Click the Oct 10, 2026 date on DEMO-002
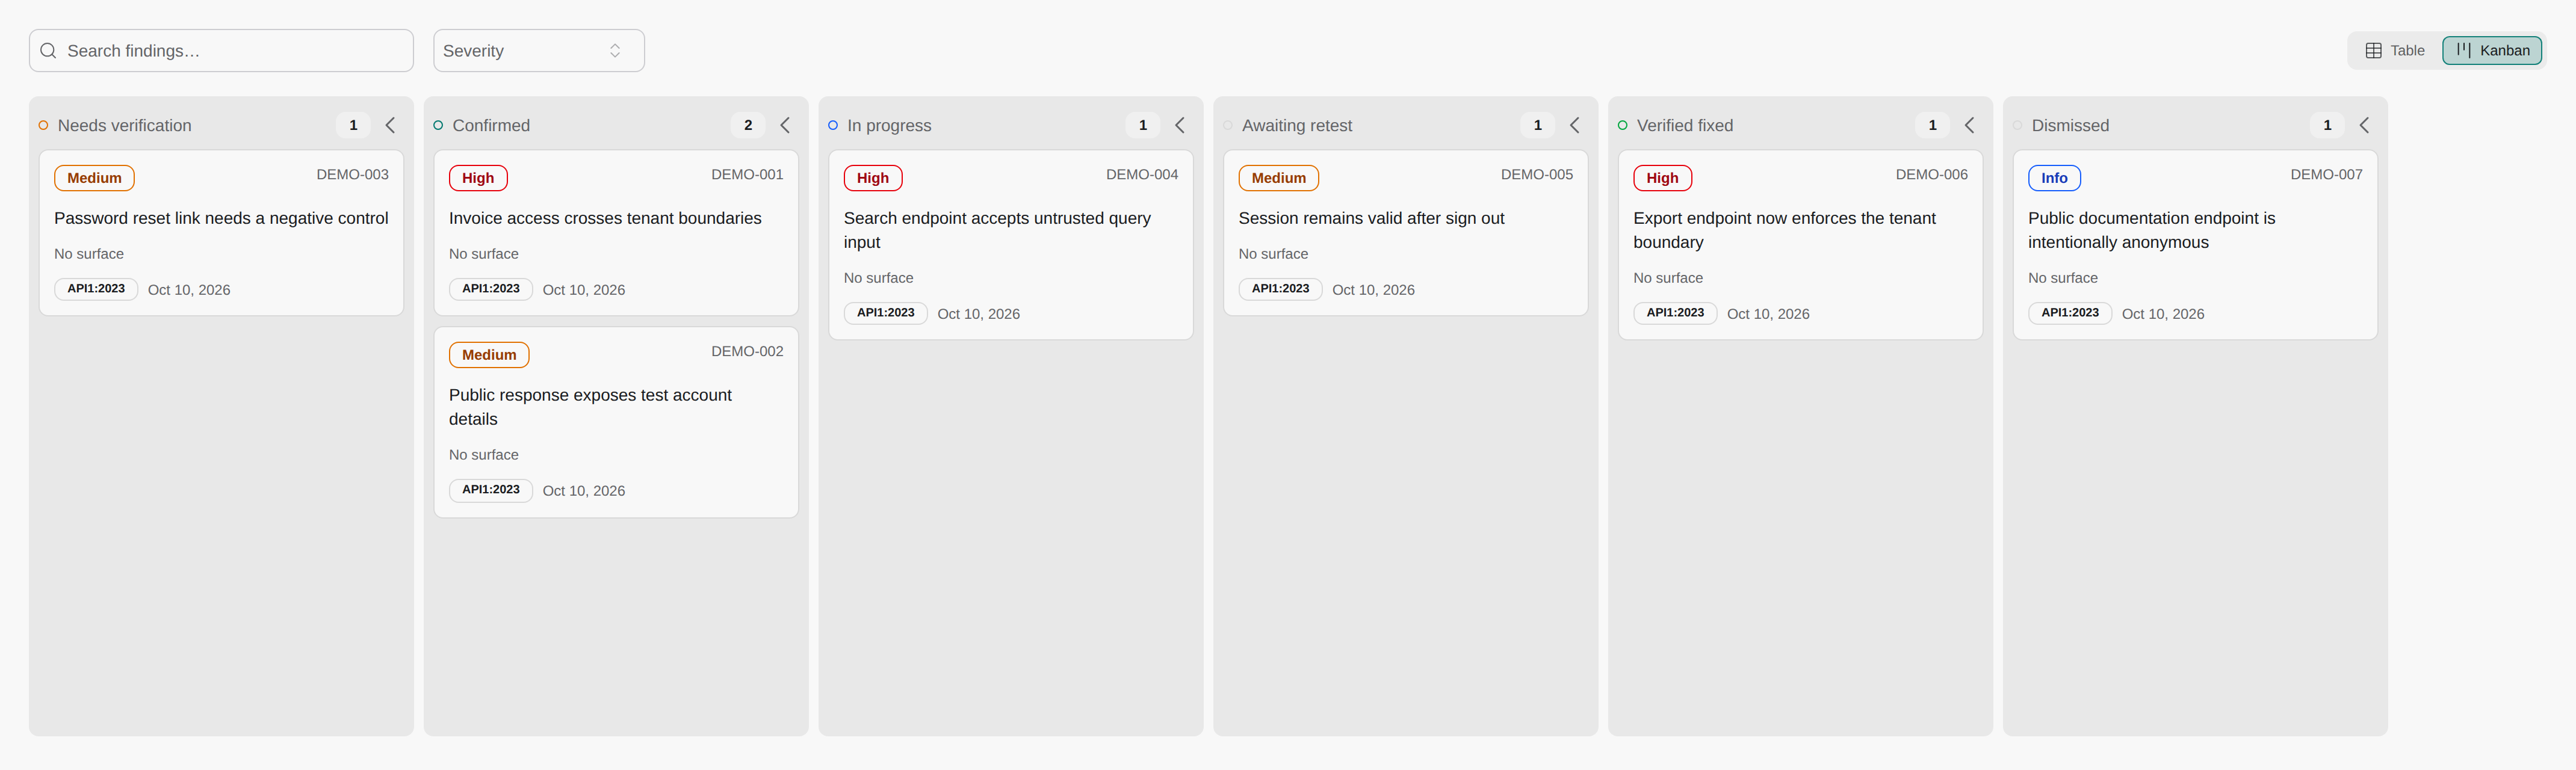 (x=584, y=491)
